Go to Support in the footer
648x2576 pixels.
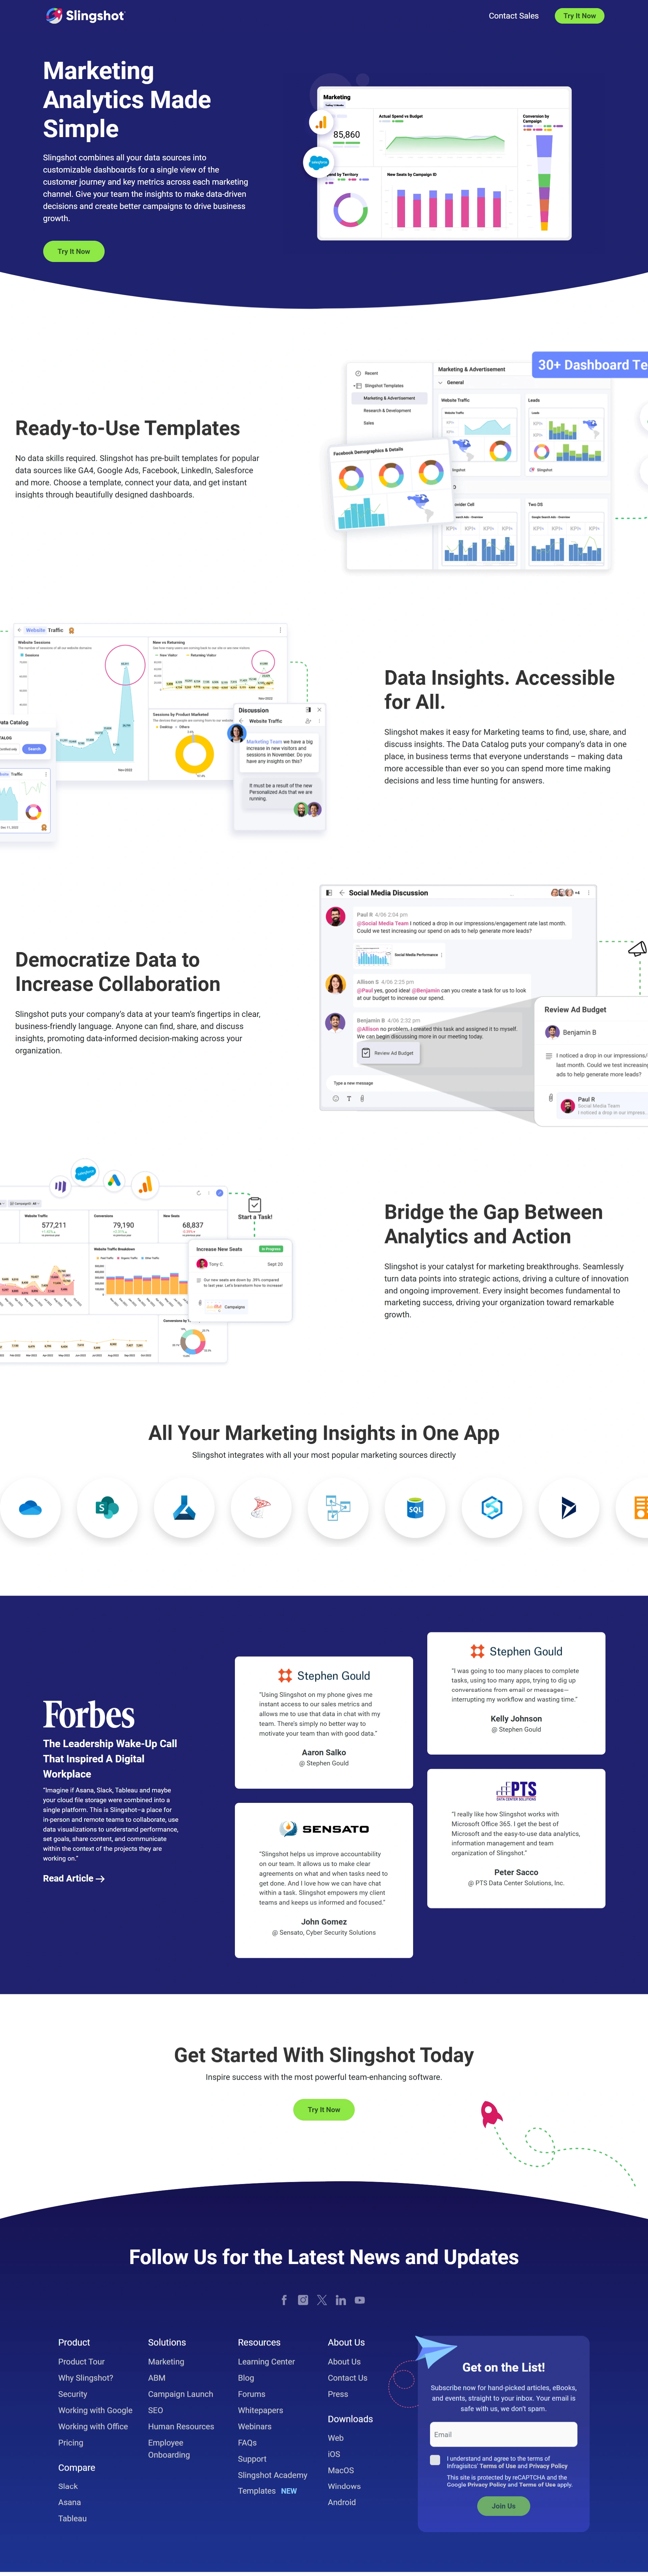point(252,2459)
